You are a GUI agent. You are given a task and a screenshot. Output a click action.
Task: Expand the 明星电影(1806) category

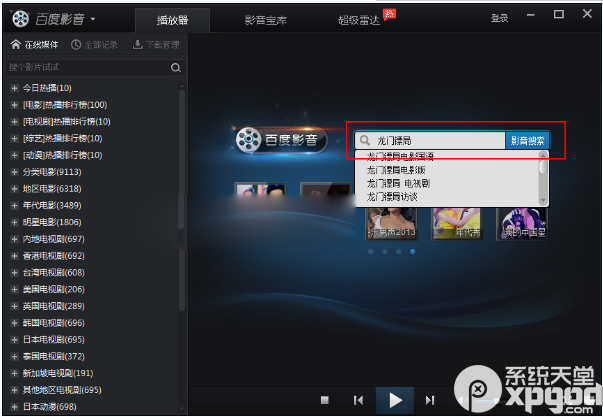pos(14,222)
